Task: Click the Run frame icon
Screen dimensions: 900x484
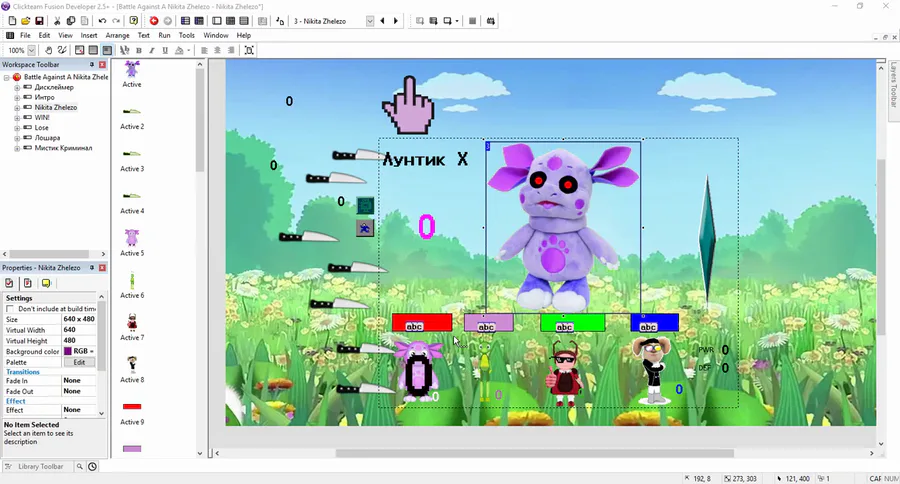Action: click(x=447, y=21)
